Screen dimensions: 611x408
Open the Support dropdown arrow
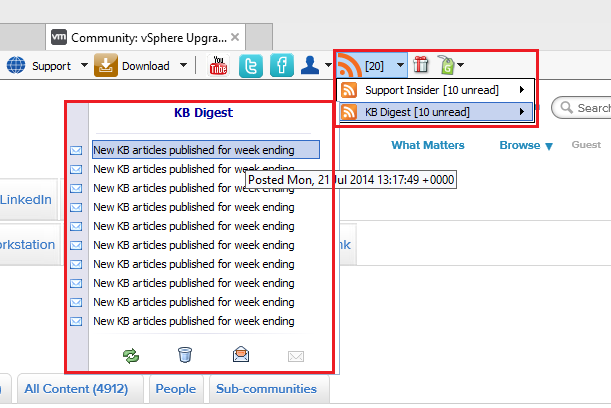click(x=84, y=65)
